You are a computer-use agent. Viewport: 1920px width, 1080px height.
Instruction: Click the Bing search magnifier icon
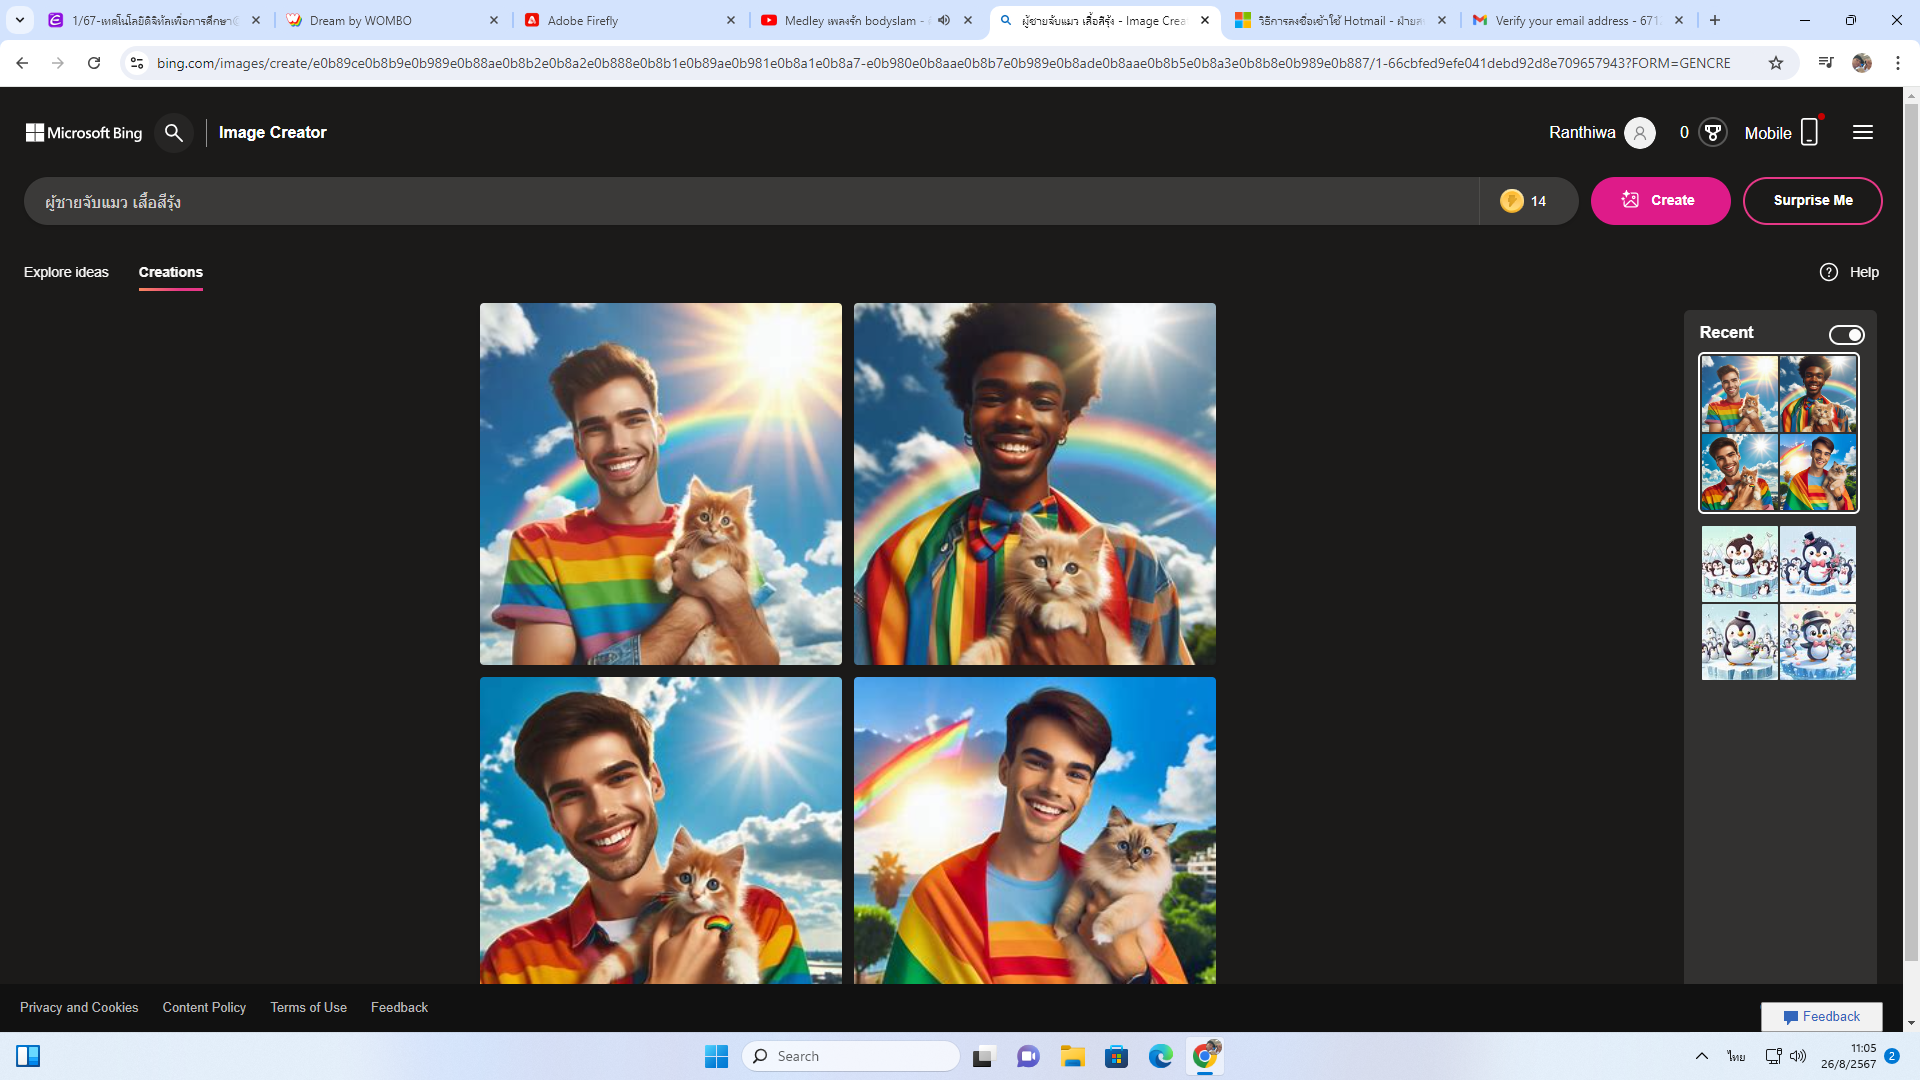pos(174,133)
